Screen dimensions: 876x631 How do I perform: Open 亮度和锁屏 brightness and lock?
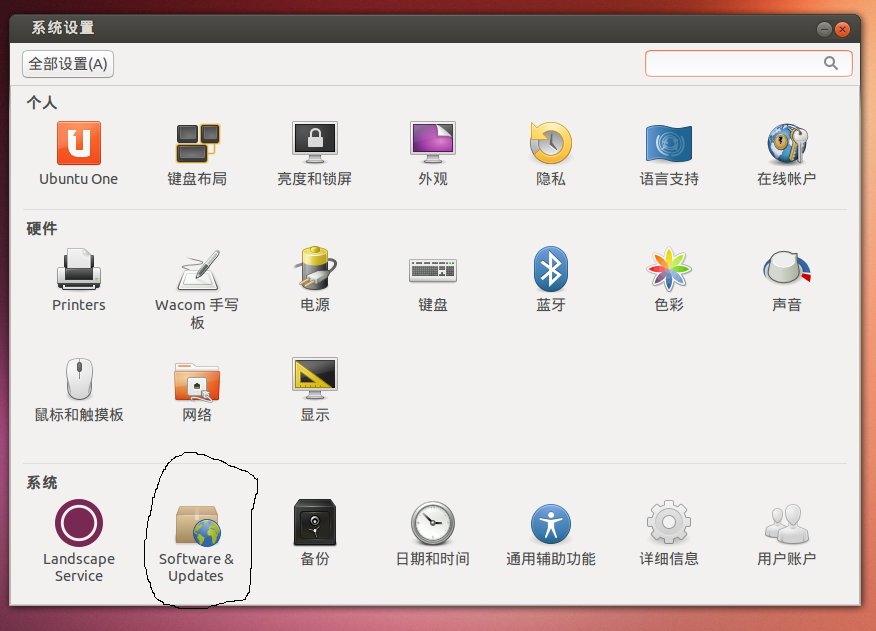pyautogui.click(x=315, y=154)
